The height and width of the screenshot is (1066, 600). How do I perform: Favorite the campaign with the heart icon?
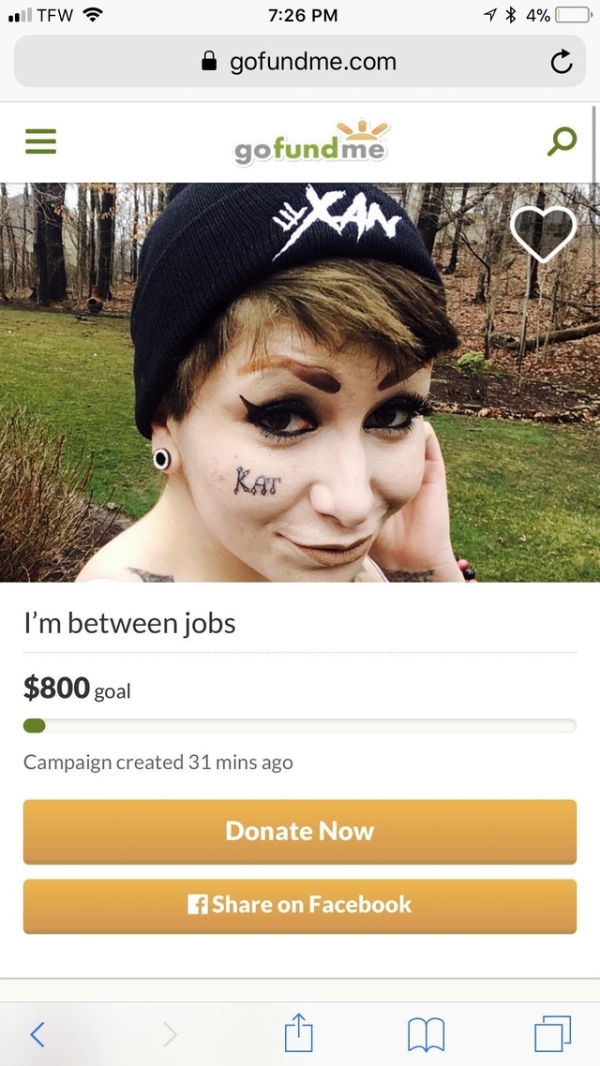coord(543,233)
